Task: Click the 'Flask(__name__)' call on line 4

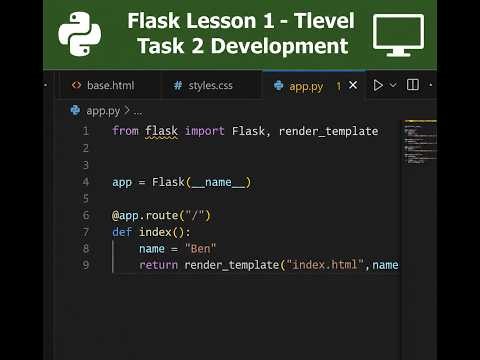Action: (201, 182)
